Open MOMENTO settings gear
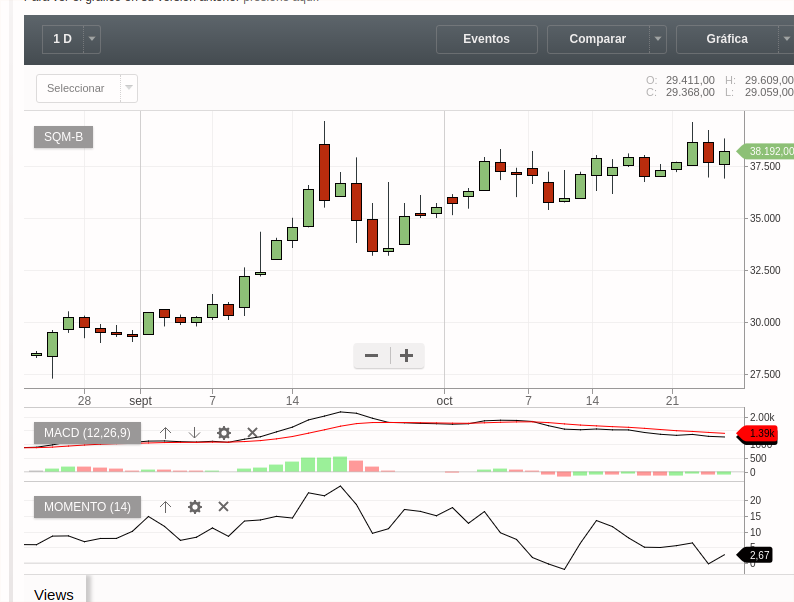The width and height of the screenshot is (794, 602). [195, 507]
